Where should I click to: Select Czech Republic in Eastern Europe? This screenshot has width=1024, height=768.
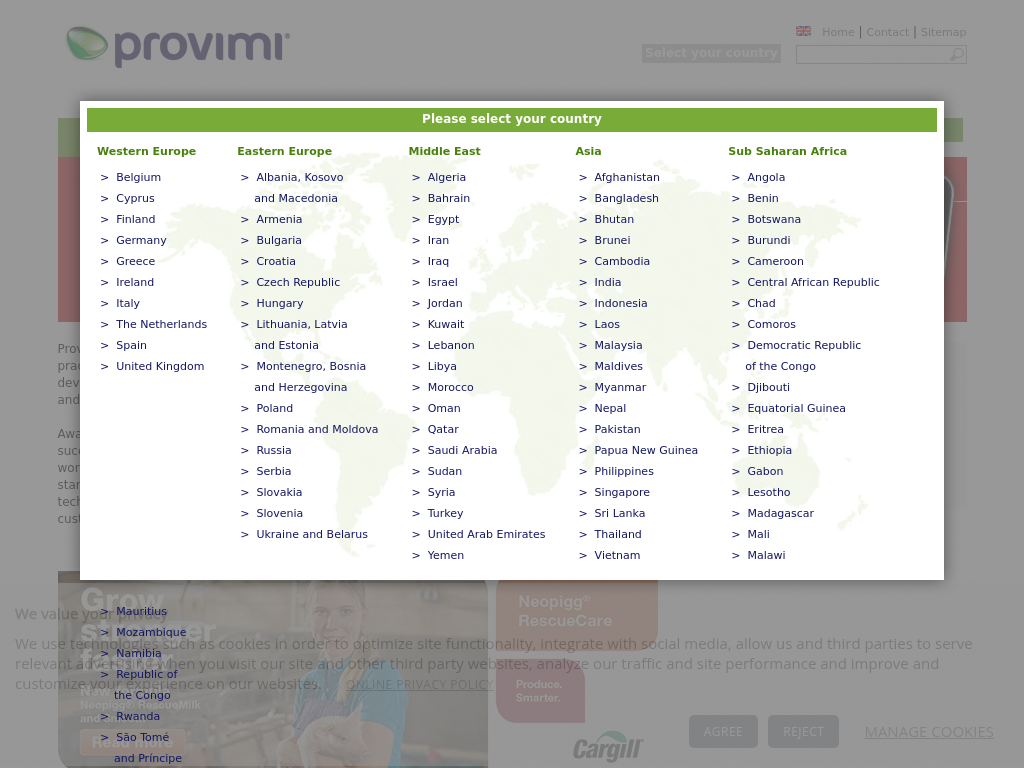point(298,282)
